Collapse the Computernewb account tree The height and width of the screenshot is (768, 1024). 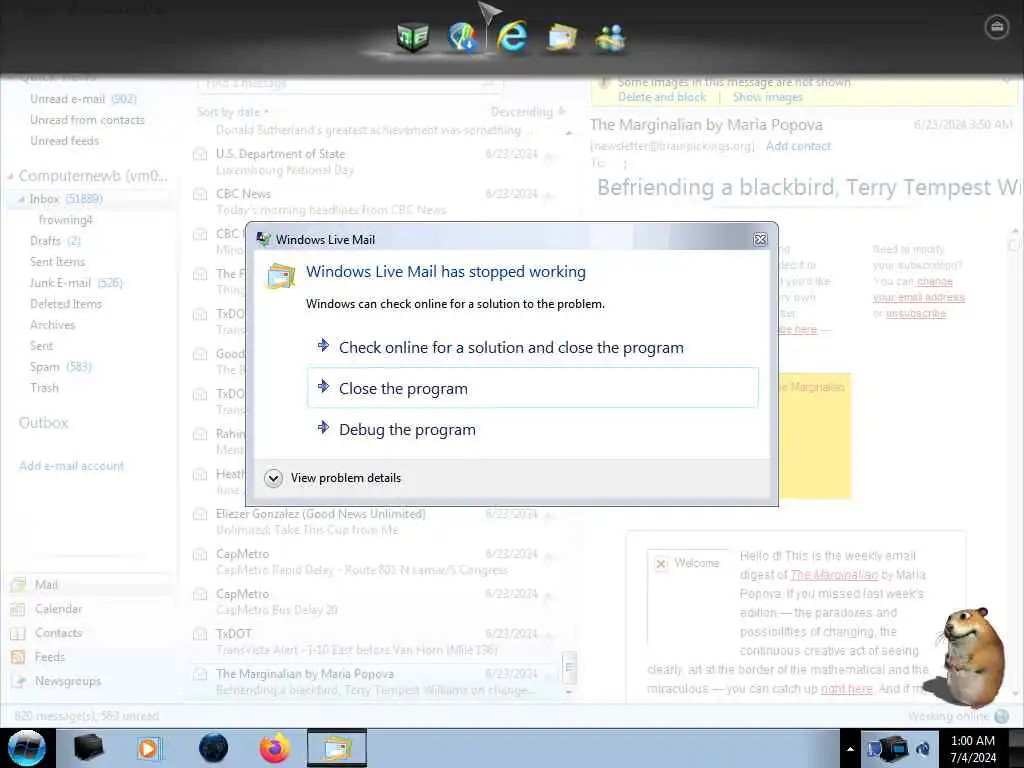pos(10,176)
